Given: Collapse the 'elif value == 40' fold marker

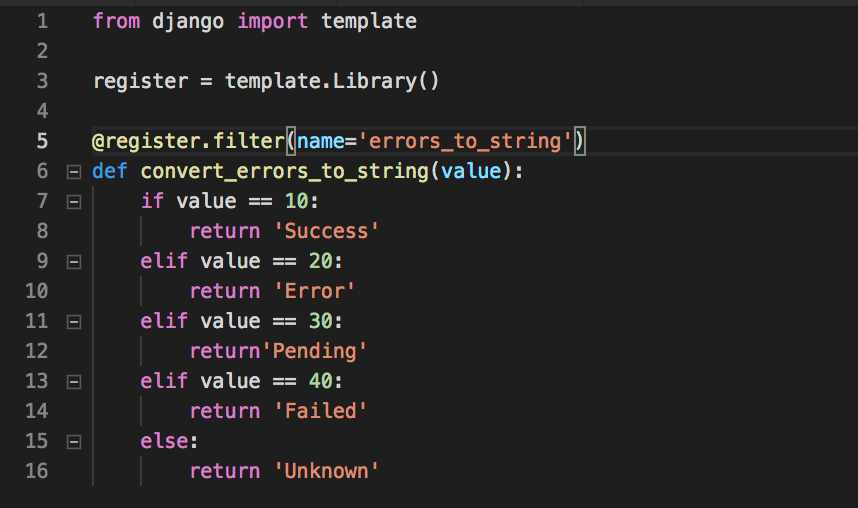Looking at the screenshot, I should (x=74, y=382).
